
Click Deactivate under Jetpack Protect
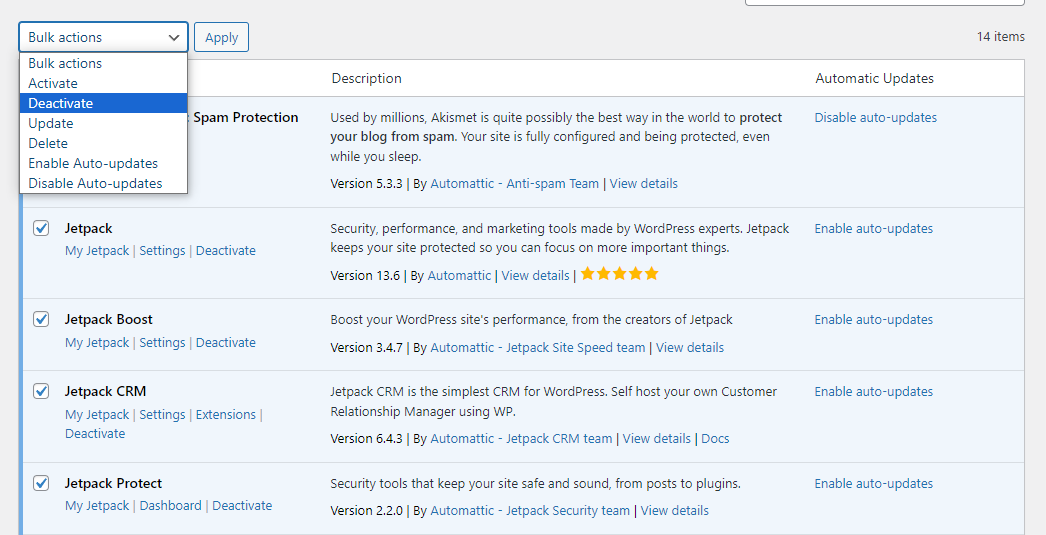(x=242, y=506)
